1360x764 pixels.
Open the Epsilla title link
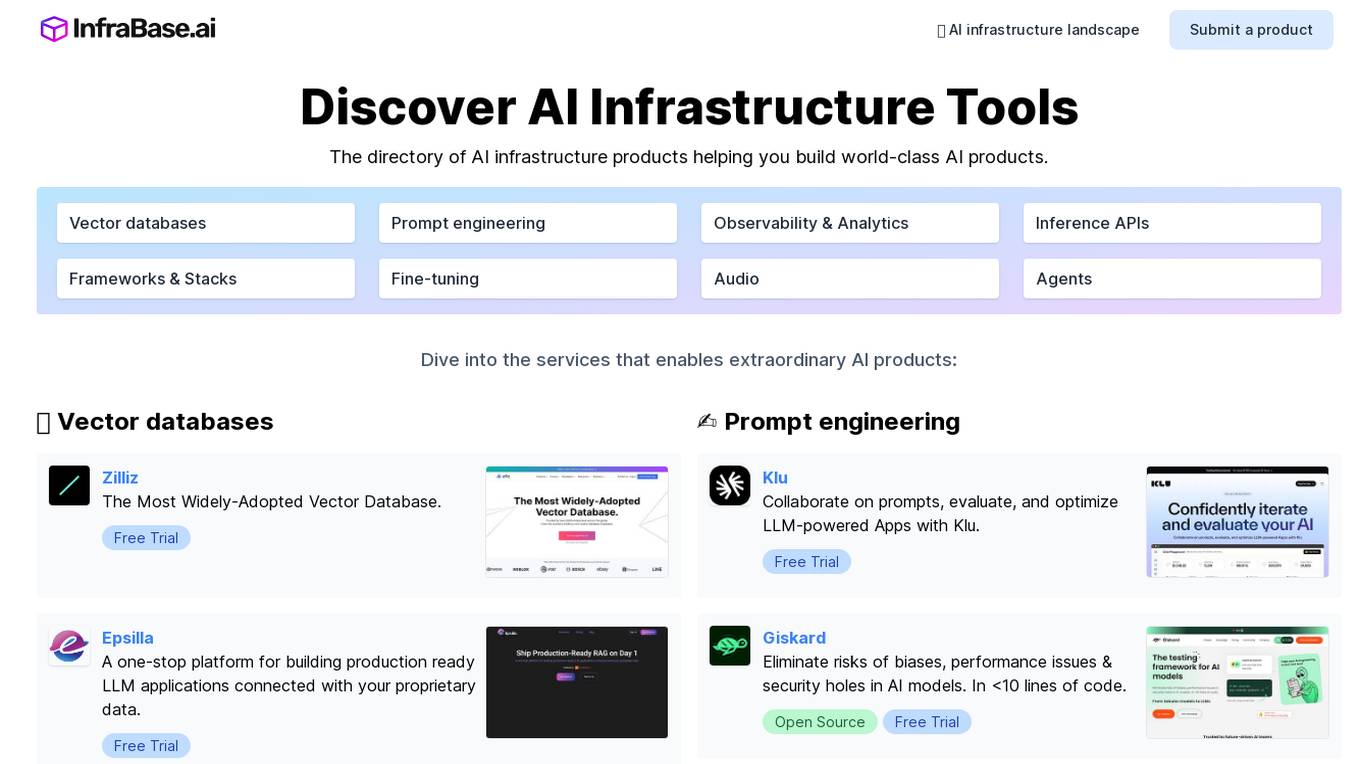(x=128, y=638)
